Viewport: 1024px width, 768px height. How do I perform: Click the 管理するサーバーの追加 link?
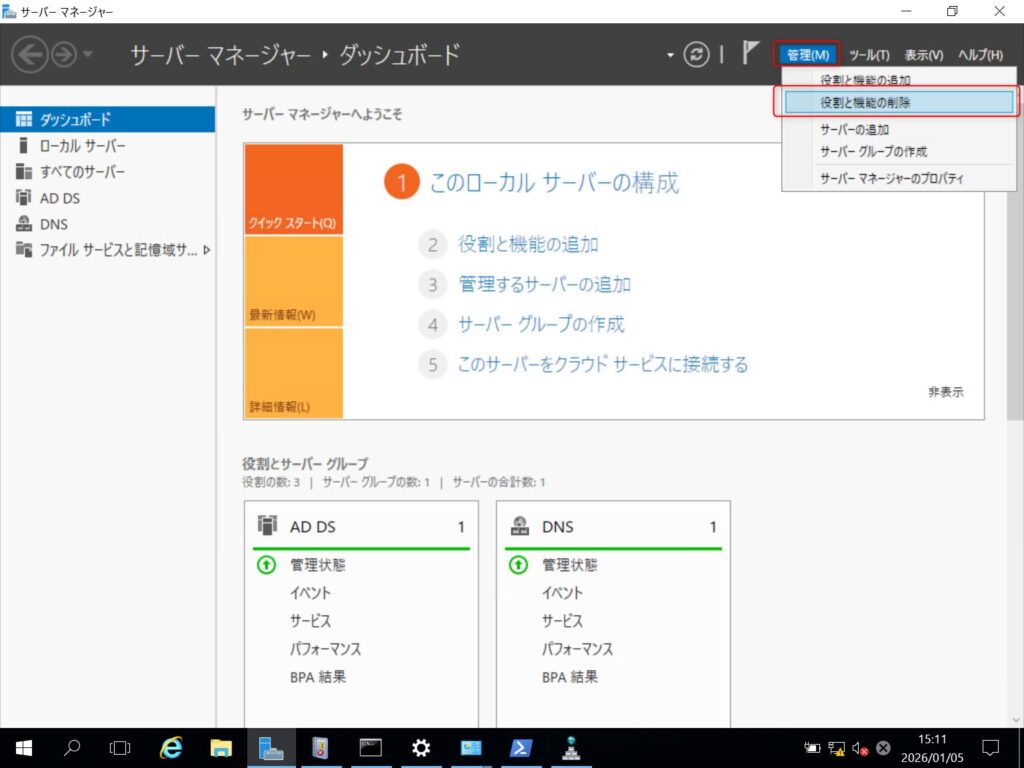click(x=544, y=284)
